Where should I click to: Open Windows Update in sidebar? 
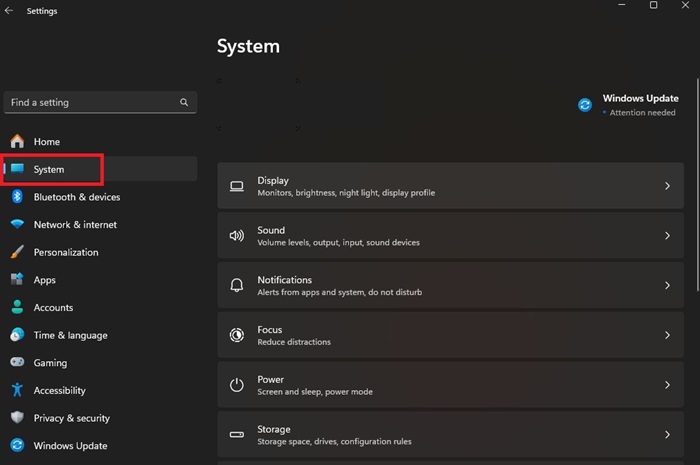tap(100, 446)
